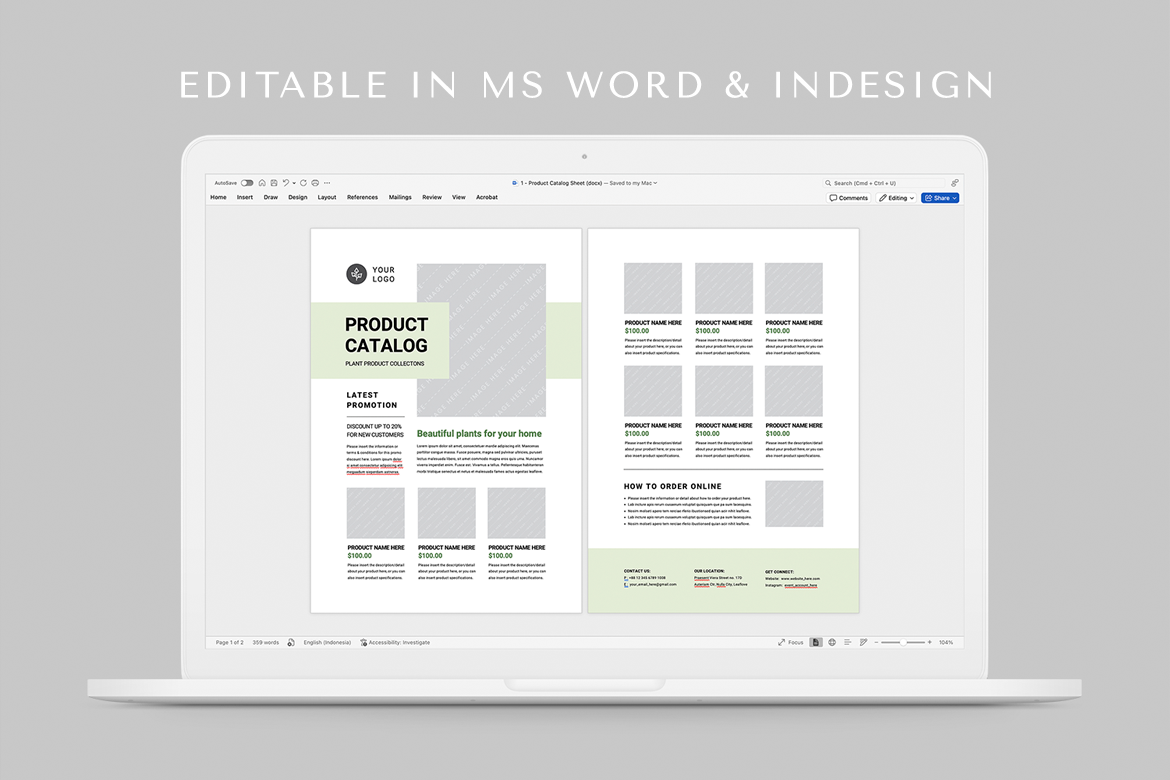The height and width of the screenshot is (780, 1170).
Task: Click the blue Share button
Action: [x=940, y=198]
